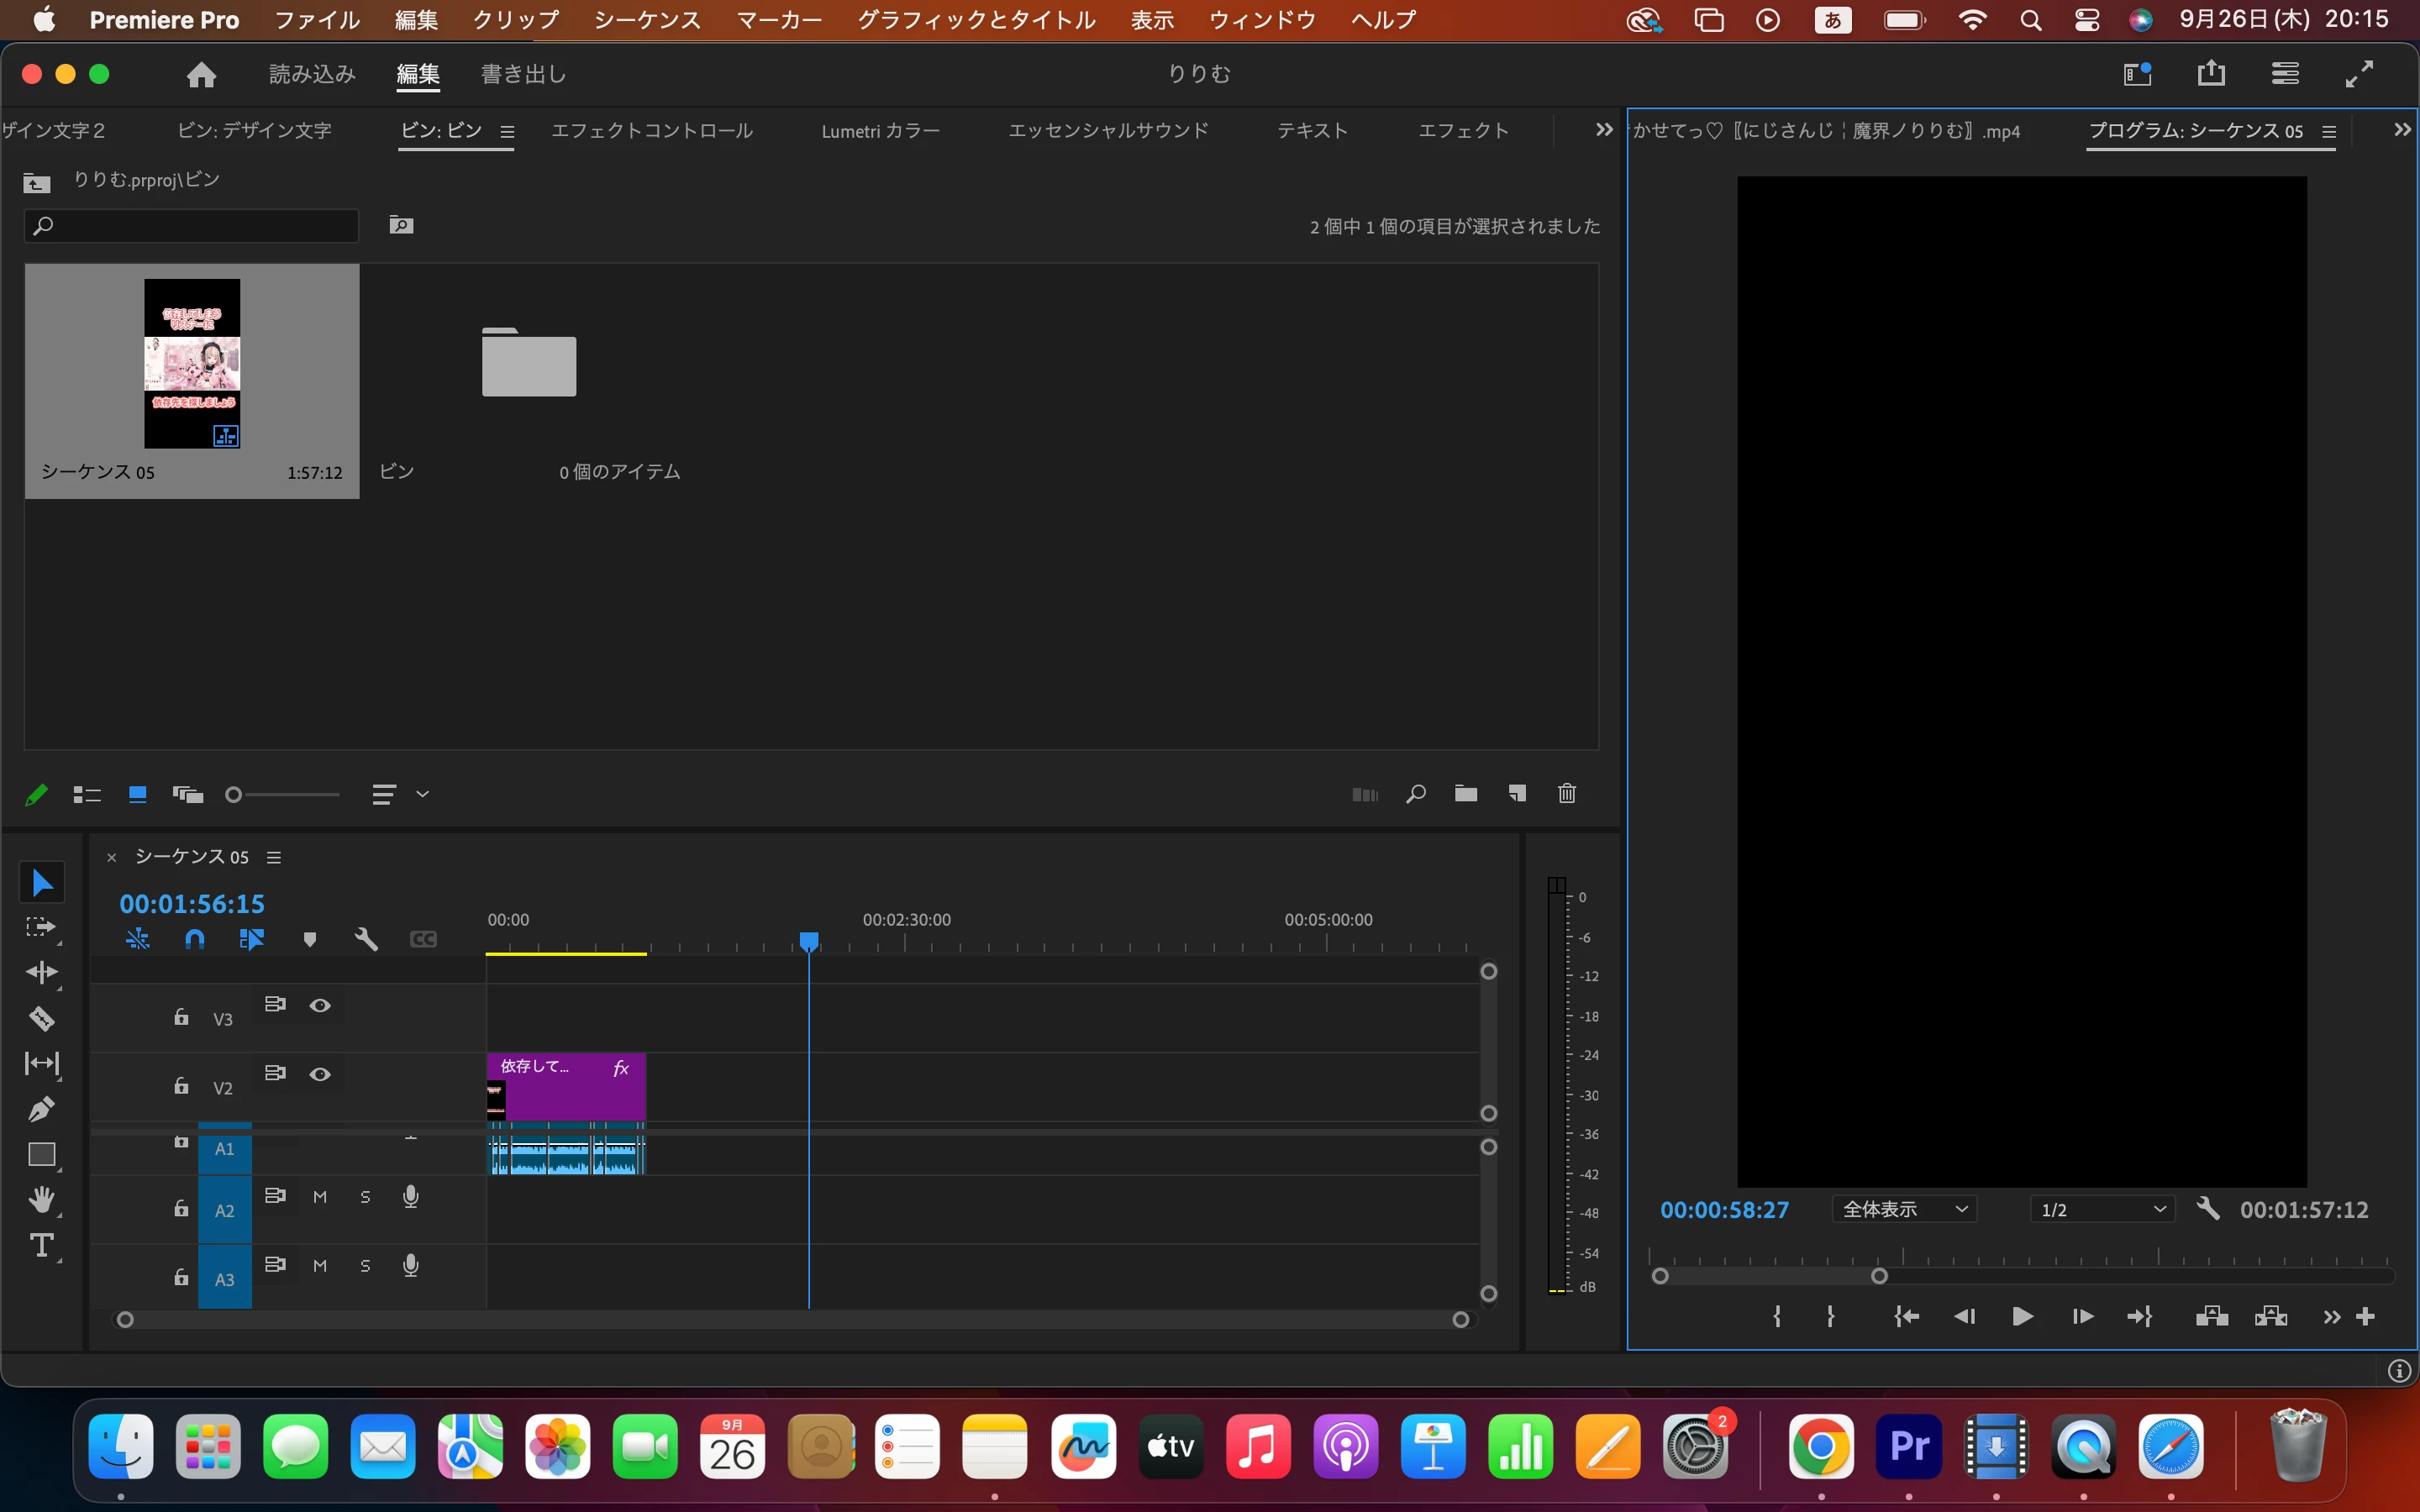Select the シーケンス 05 thumbnail
Image resolution: width=2420 pixels, height=1512 pixels.
click(x=192, y=364)
